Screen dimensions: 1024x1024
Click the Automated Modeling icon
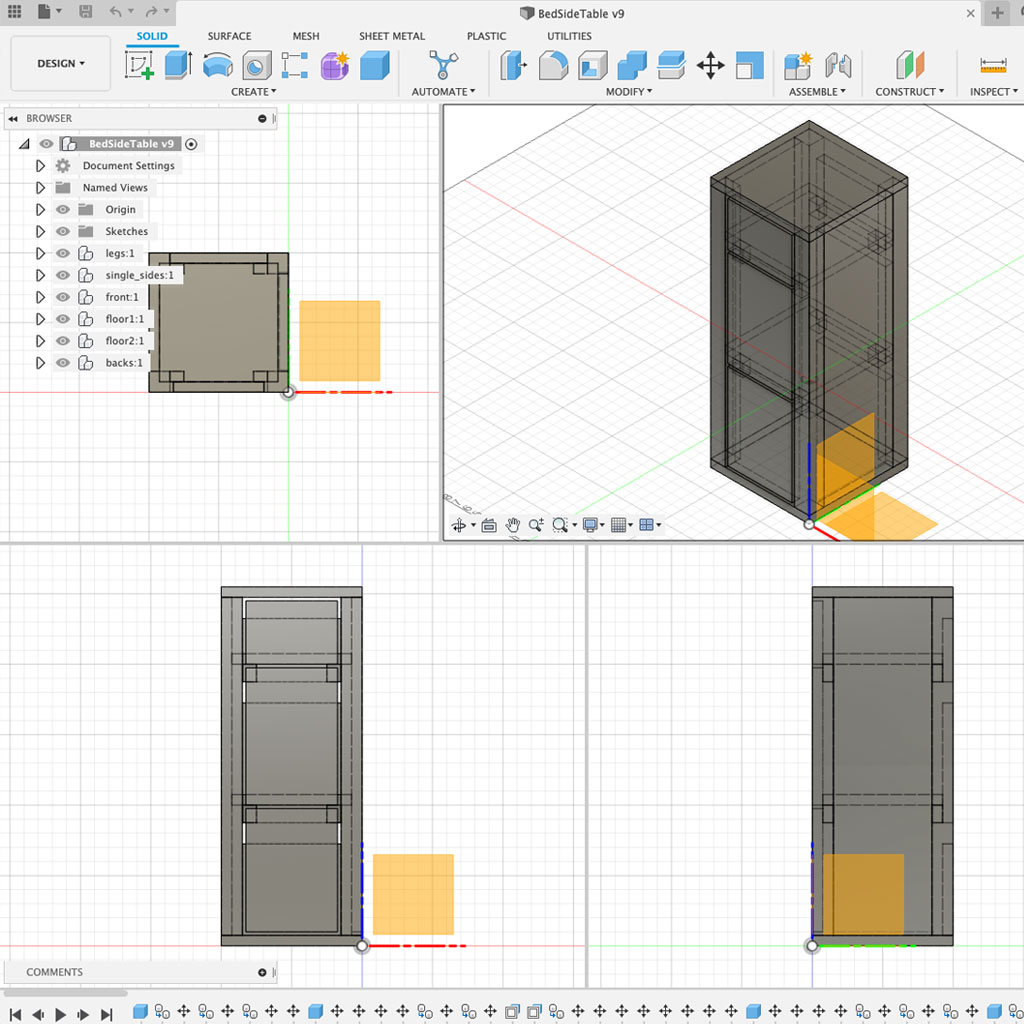coord(443,66)
